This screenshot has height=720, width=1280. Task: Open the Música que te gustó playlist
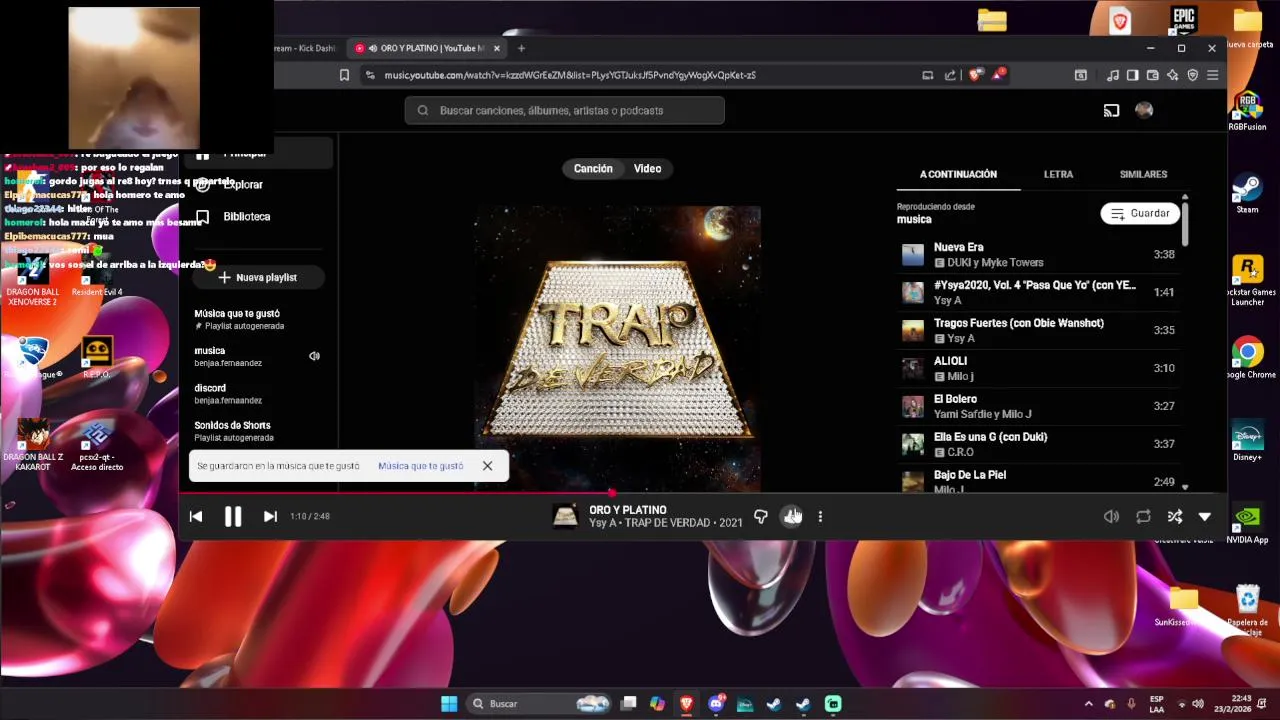click(x=259, y=319)
